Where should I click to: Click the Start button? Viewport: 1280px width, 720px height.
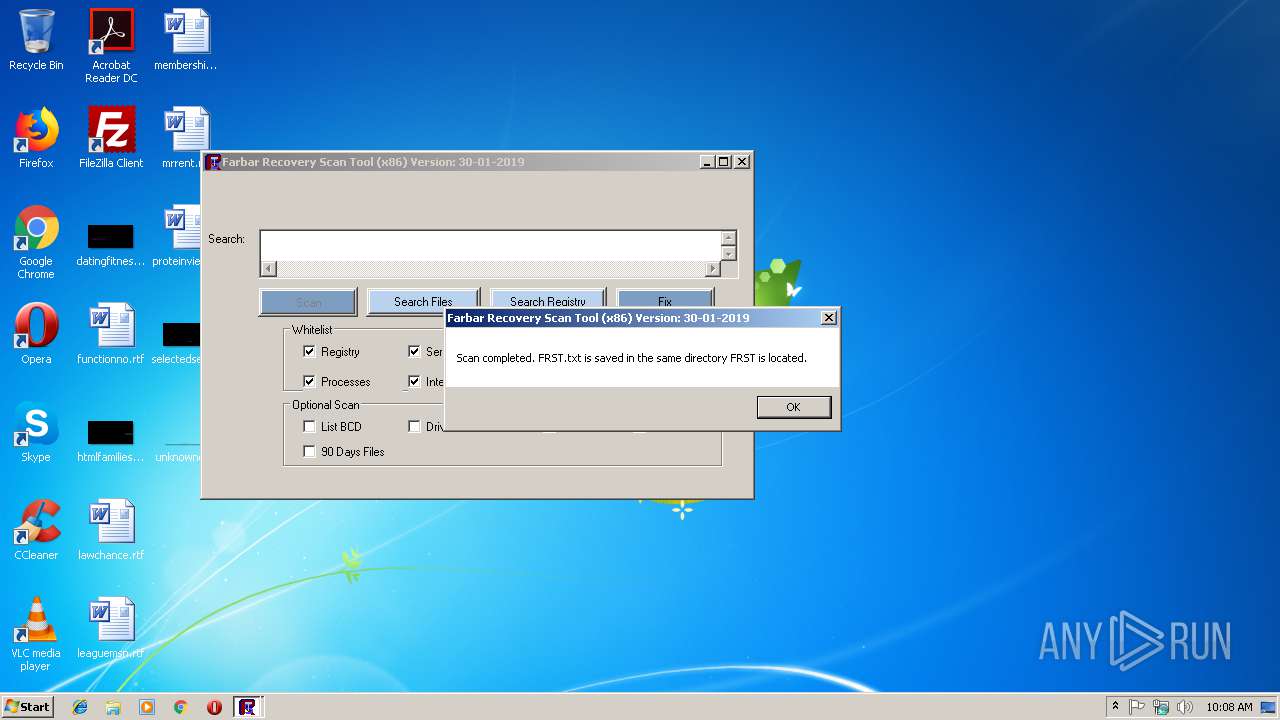(x=27, y=706)
